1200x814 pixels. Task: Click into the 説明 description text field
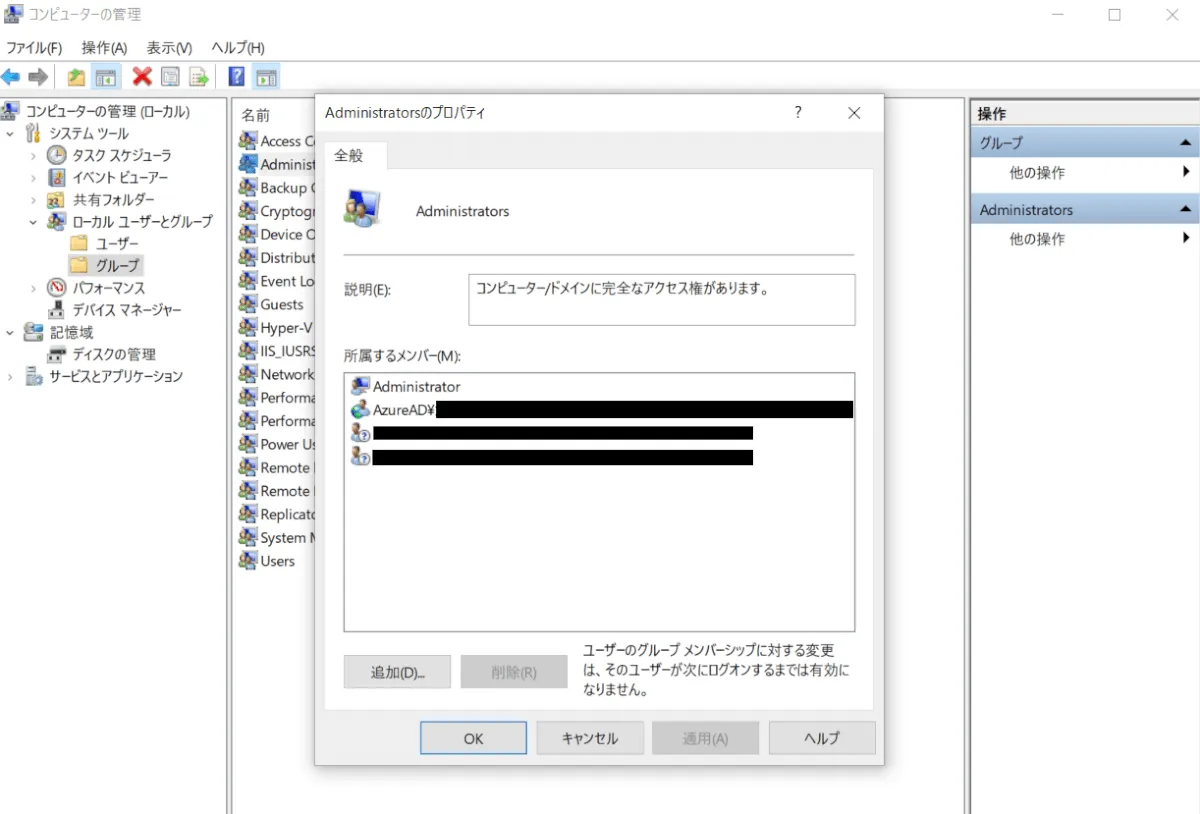(x=661, y=300)
